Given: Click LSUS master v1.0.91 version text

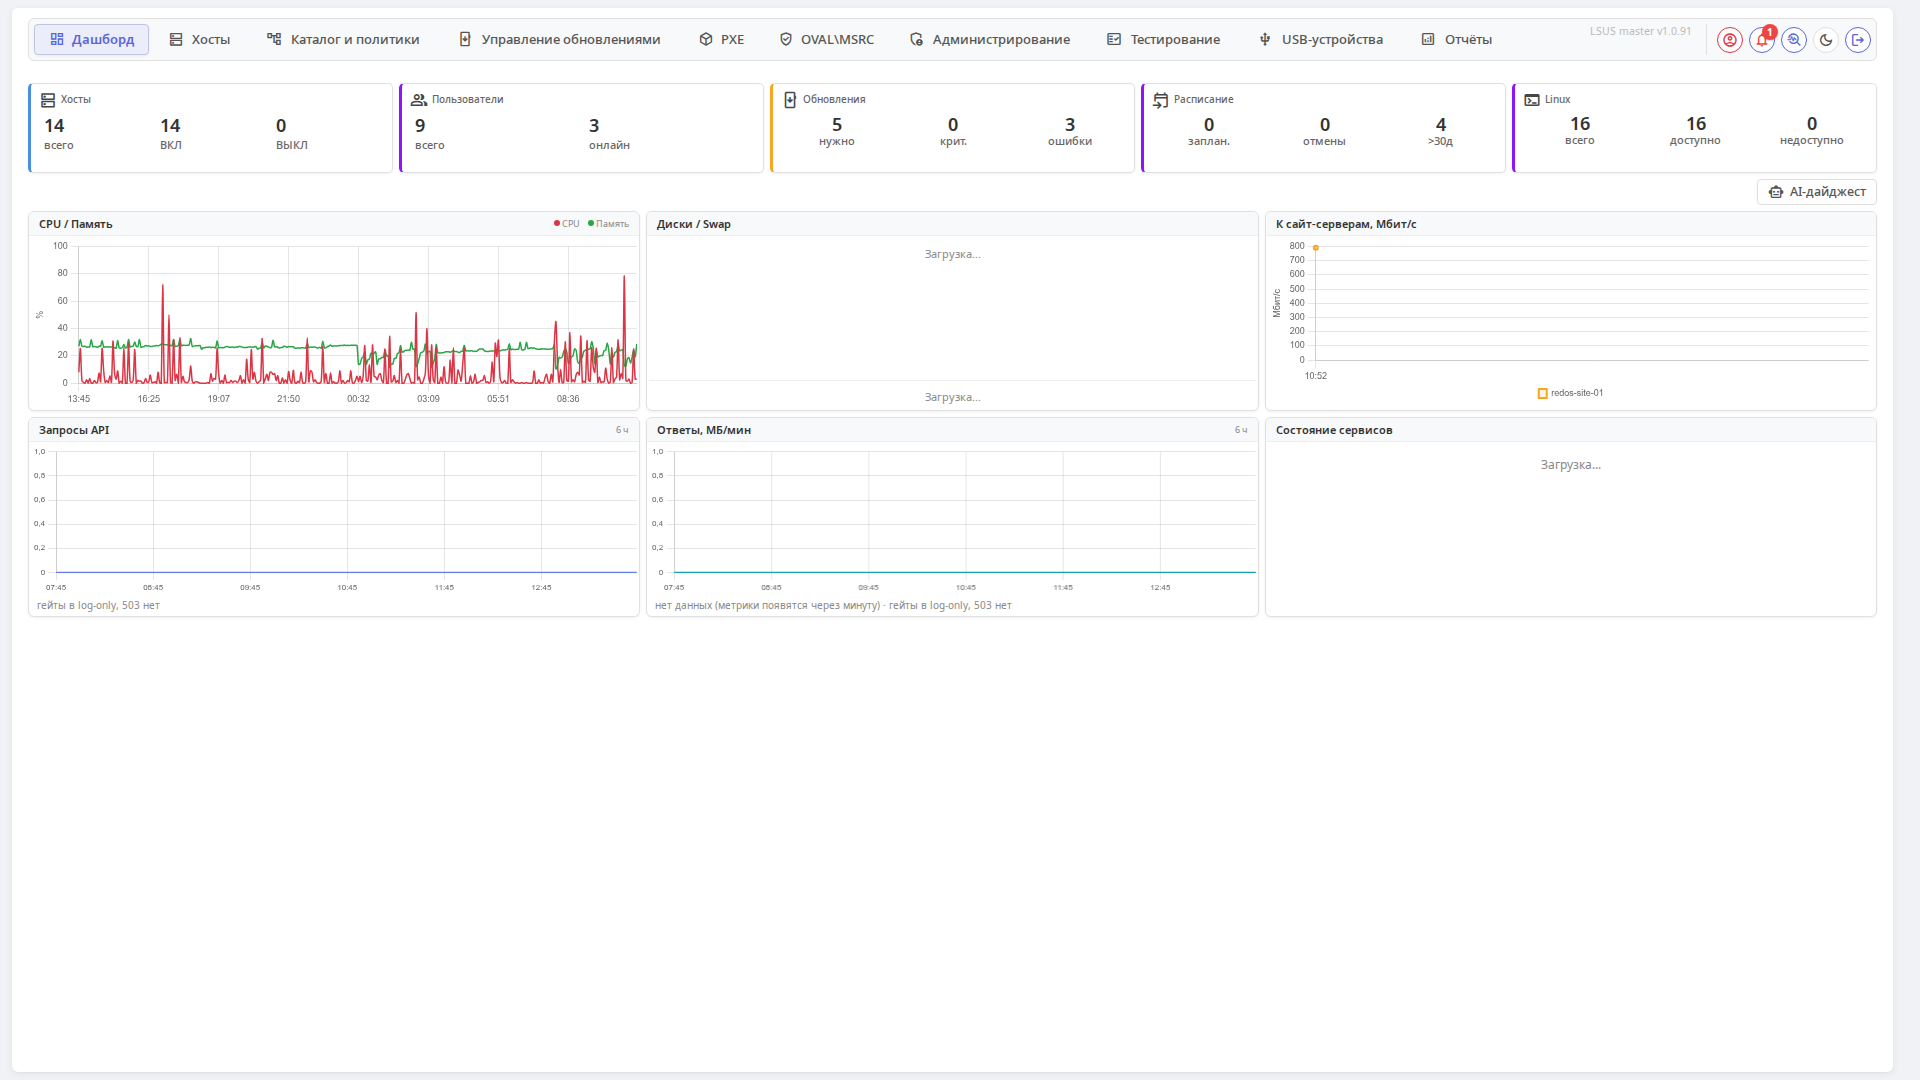Looking at the screenshot, I should [x=1641, y=31].
